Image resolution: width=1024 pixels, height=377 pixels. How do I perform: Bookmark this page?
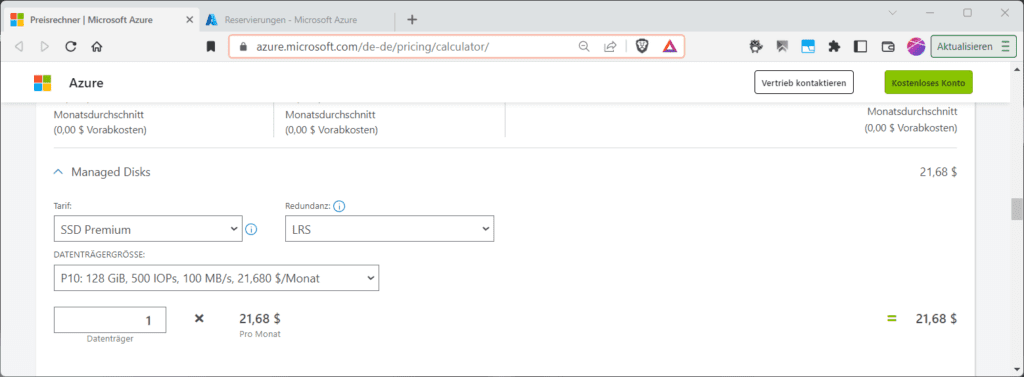click(x=211, y=46)
